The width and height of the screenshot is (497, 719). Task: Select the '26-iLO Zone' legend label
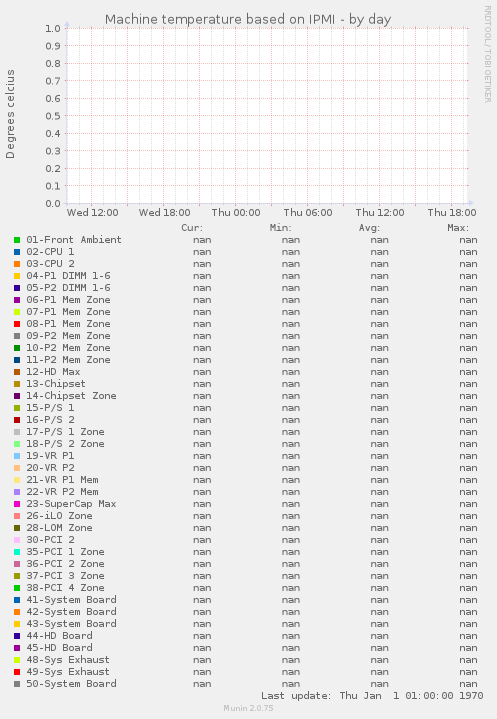pyautogui.click(x=59, y=516)
